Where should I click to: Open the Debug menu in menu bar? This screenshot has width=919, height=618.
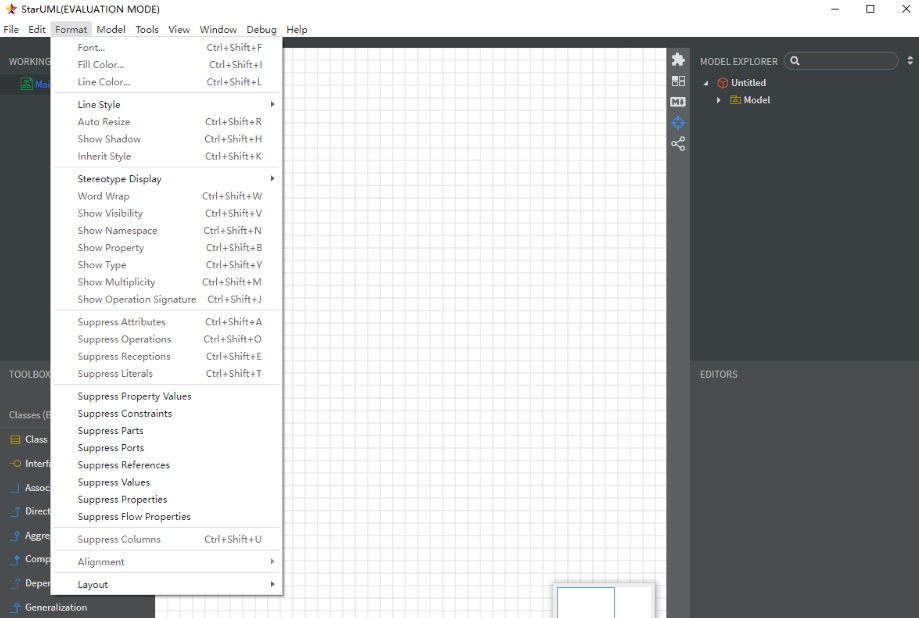261,30
